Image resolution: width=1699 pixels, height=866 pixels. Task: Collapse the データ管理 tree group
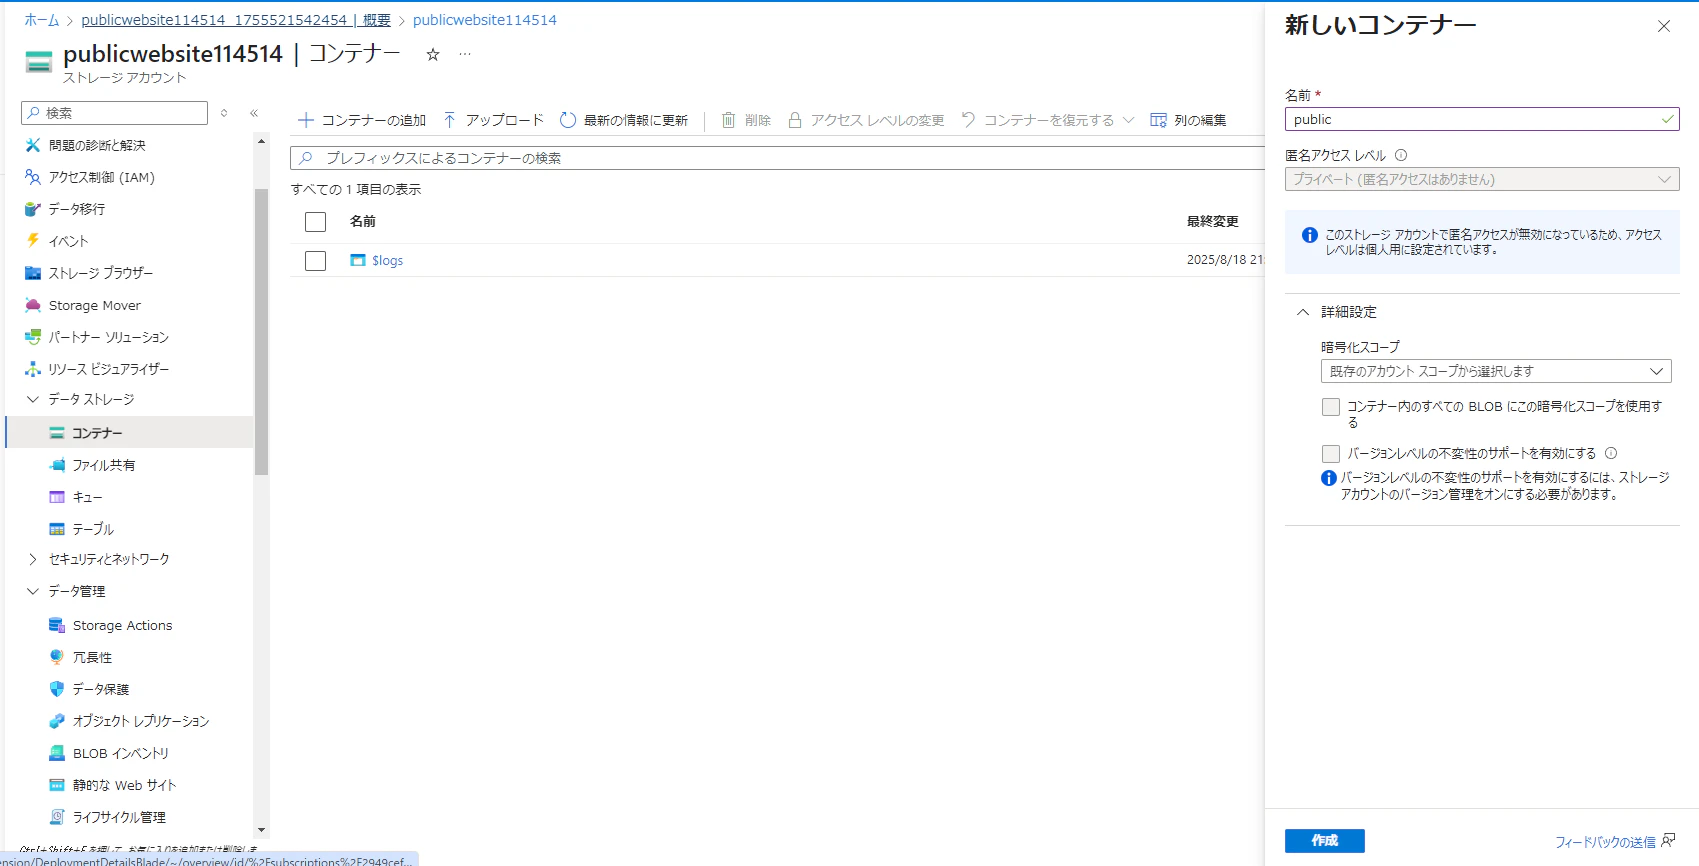33,591
